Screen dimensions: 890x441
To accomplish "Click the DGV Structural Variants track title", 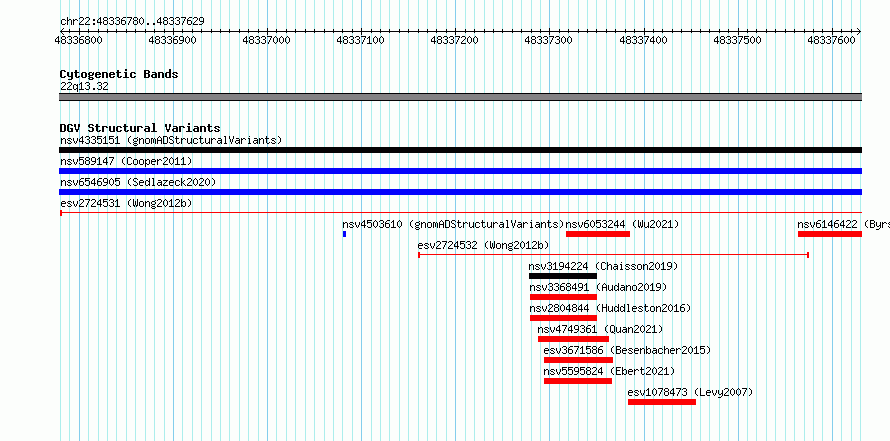I will (x=140, y=128).
